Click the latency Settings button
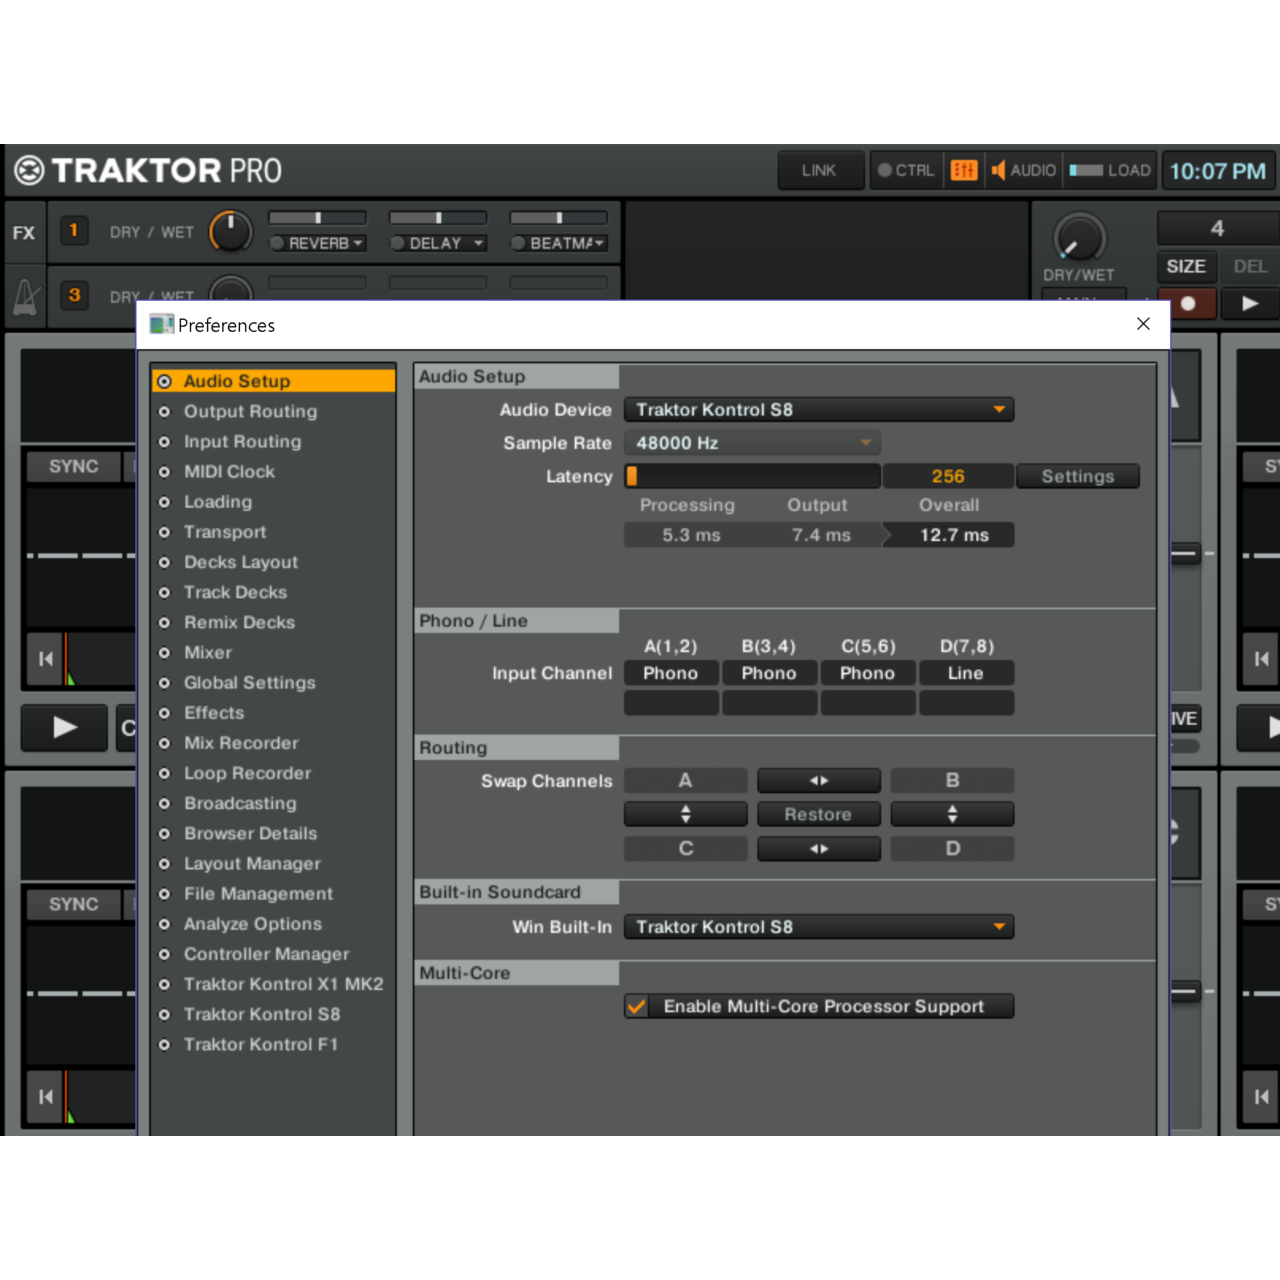This screenshot has width=1280, height=1280. (1078, 477)
